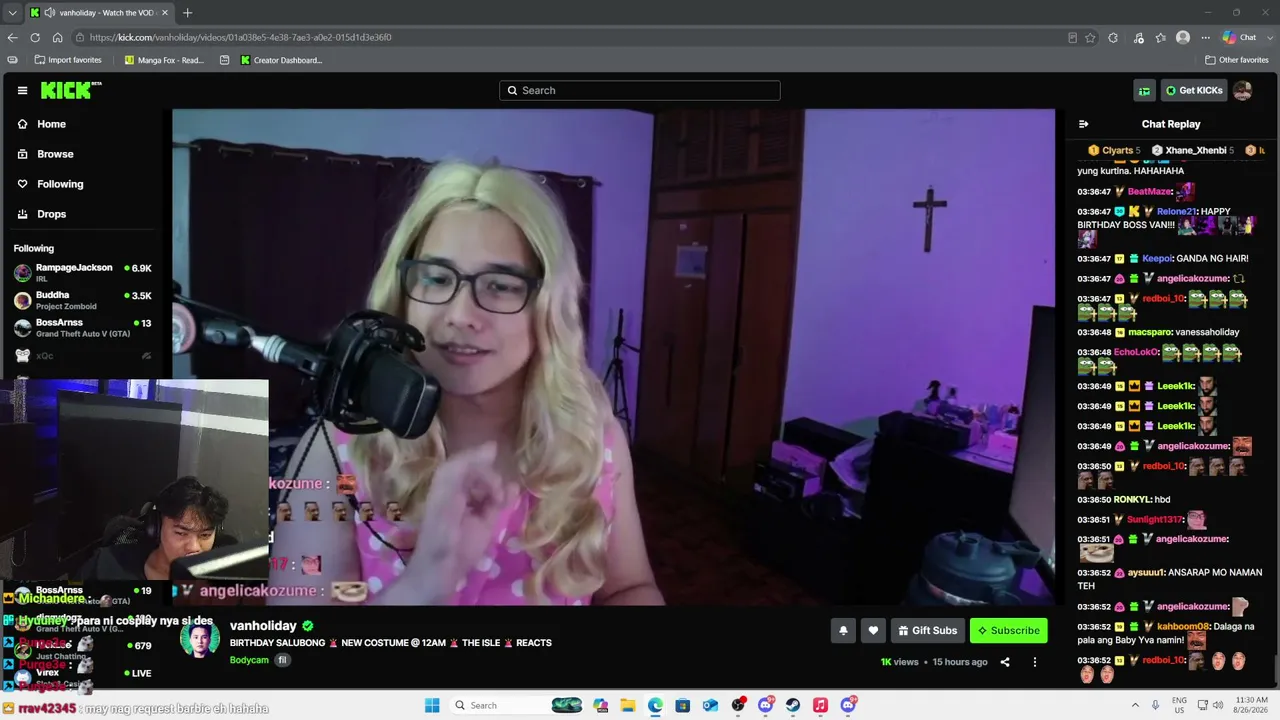This screenshot has width=1280, height=720.
Task: Open Buddha's followed channel
Action: 82,299
